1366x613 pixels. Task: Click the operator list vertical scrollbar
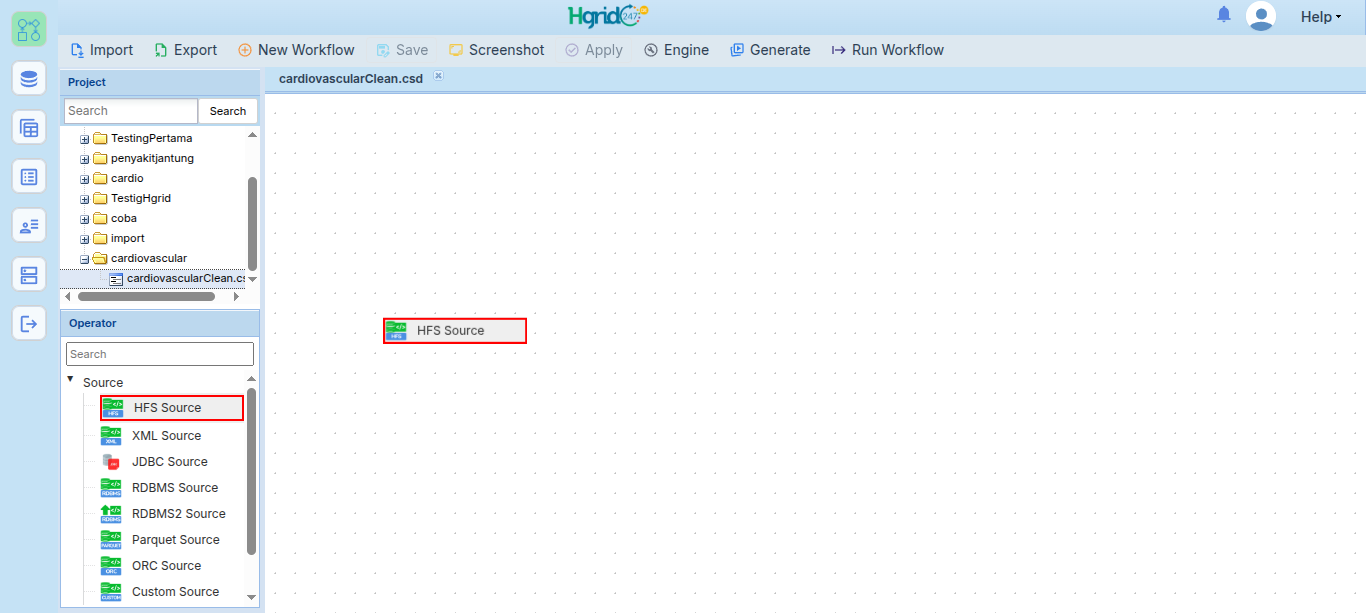251,471
